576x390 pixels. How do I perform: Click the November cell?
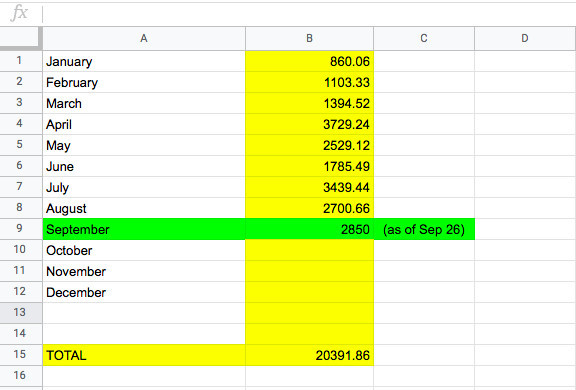(144, 271)
